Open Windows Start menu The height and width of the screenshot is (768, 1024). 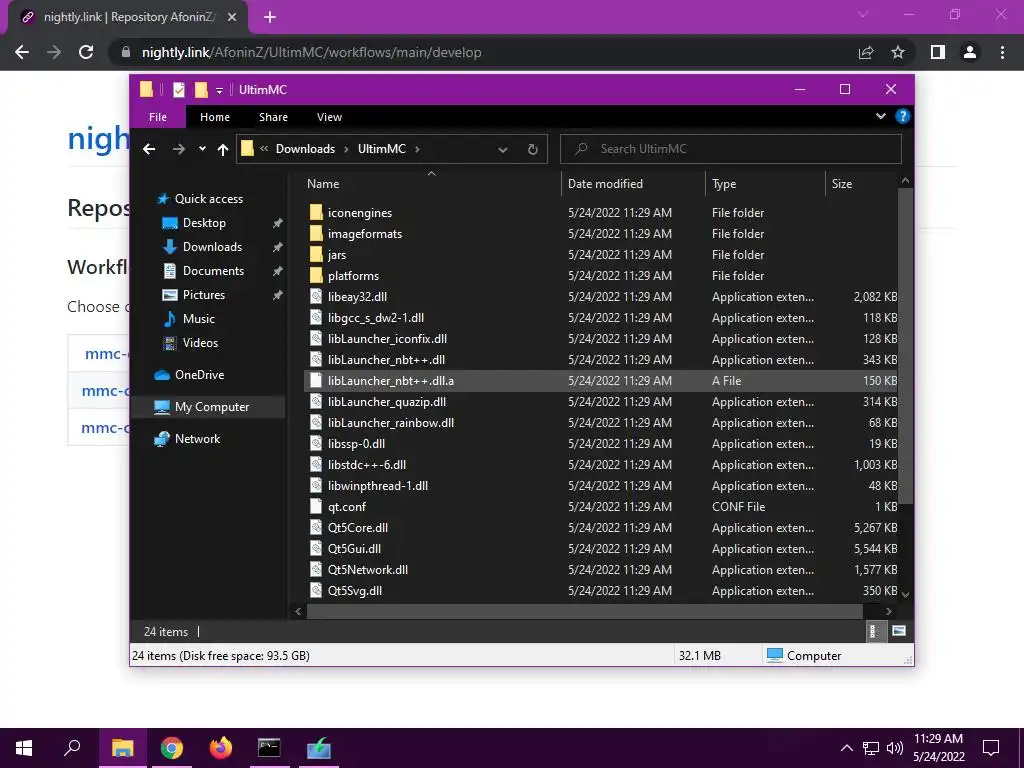click(x=24, y=748)
